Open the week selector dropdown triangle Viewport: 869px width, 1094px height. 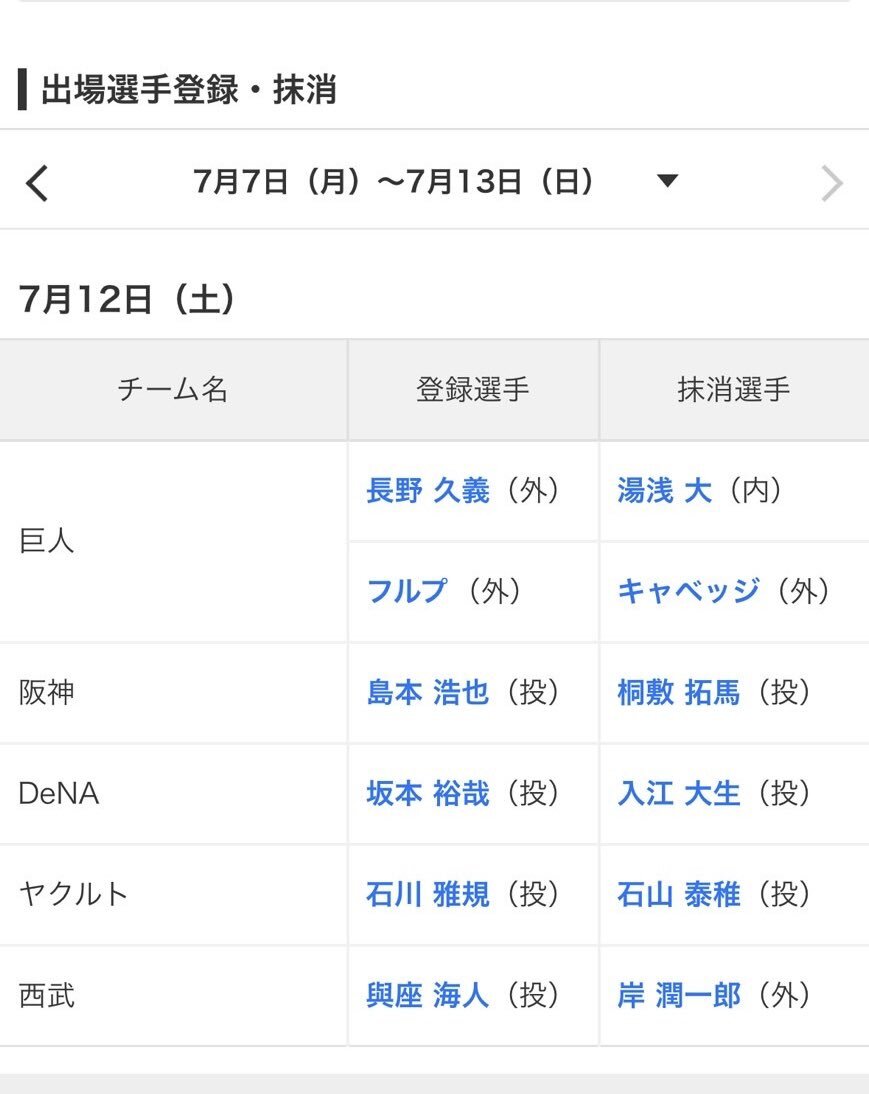coord(667,181)
